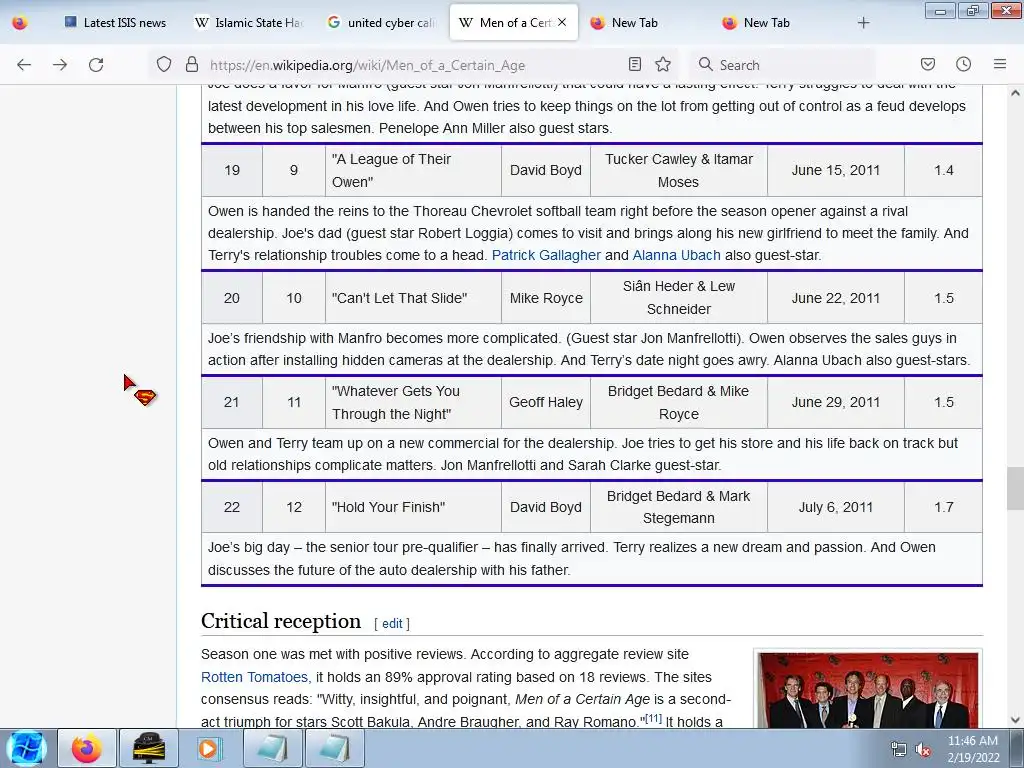The height and width of the screenshot is (768, 1024).
Task: Click the network tray icon
Action: [x=899, y=750]
